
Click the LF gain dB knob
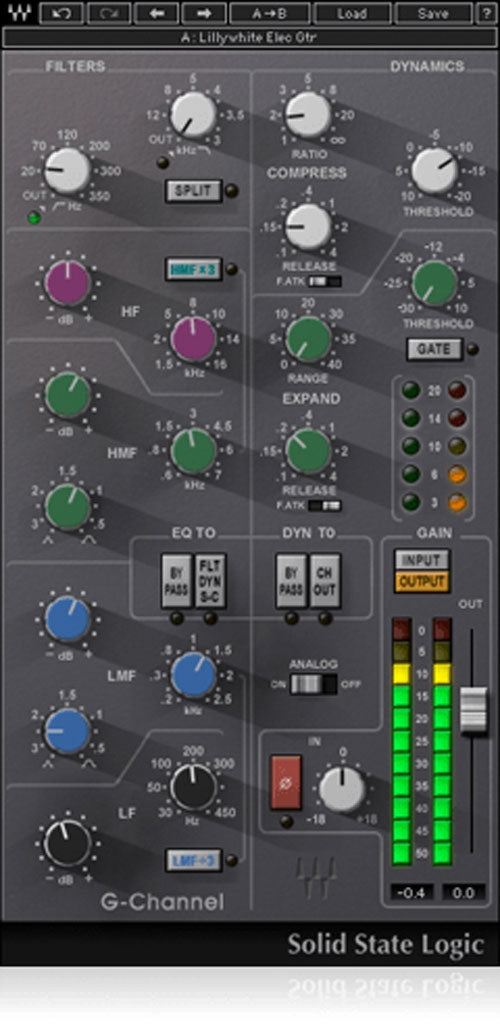68,843
